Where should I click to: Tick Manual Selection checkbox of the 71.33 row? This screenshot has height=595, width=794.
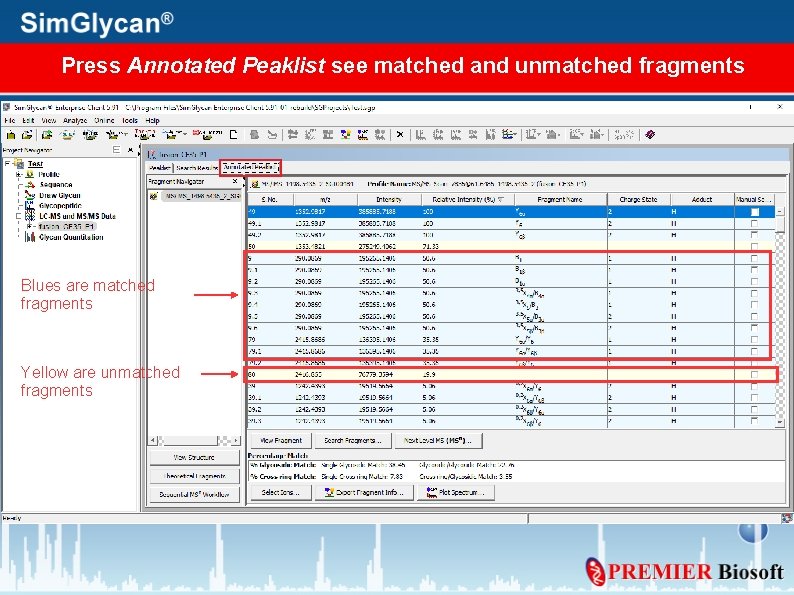755,247
